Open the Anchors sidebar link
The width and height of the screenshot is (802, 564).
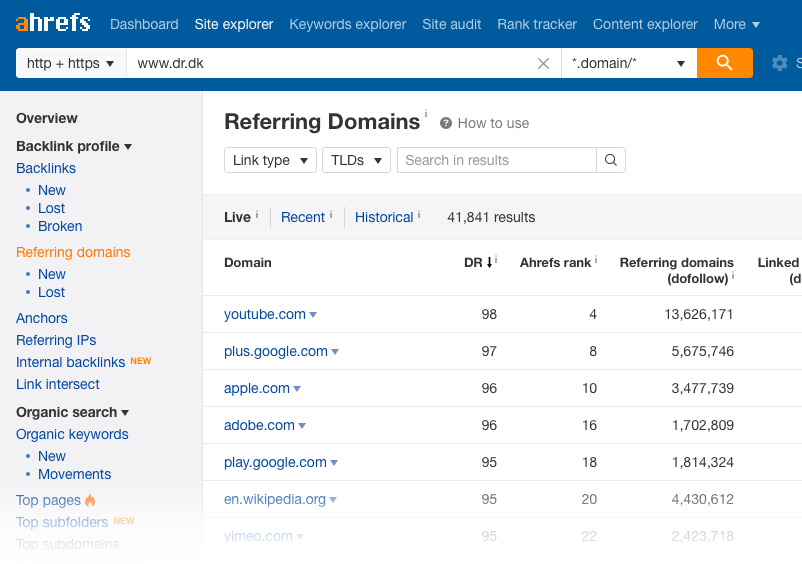pos(42,318)
